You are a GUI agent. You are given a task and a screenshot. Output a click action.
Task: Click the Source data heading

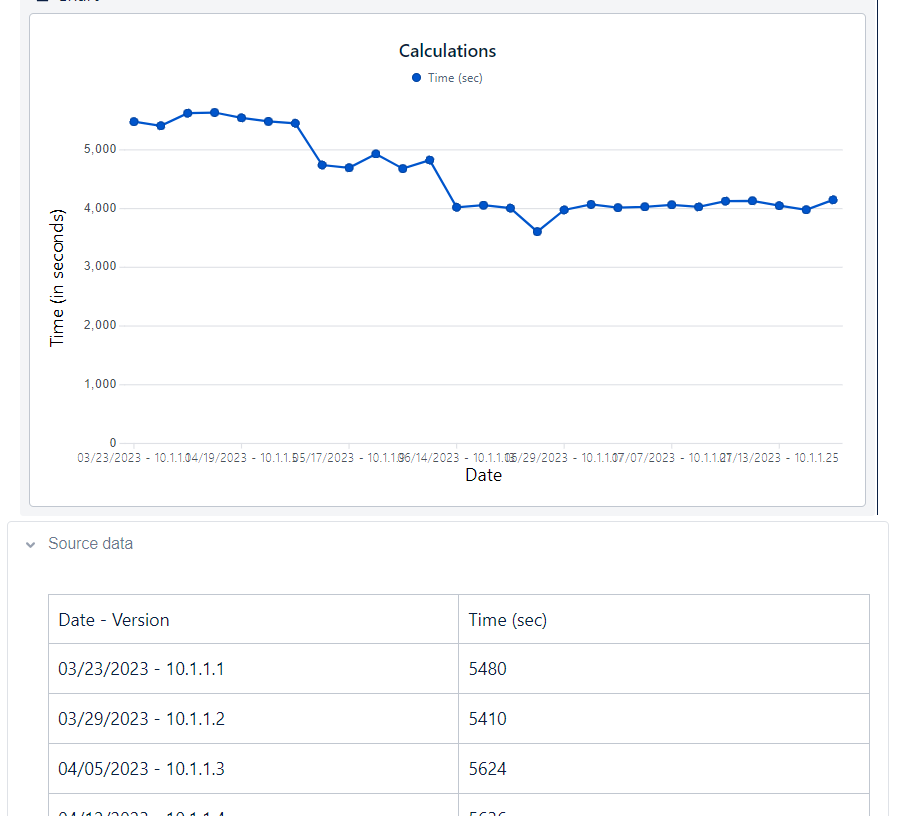pyautogui.click(x=91, y=543)
